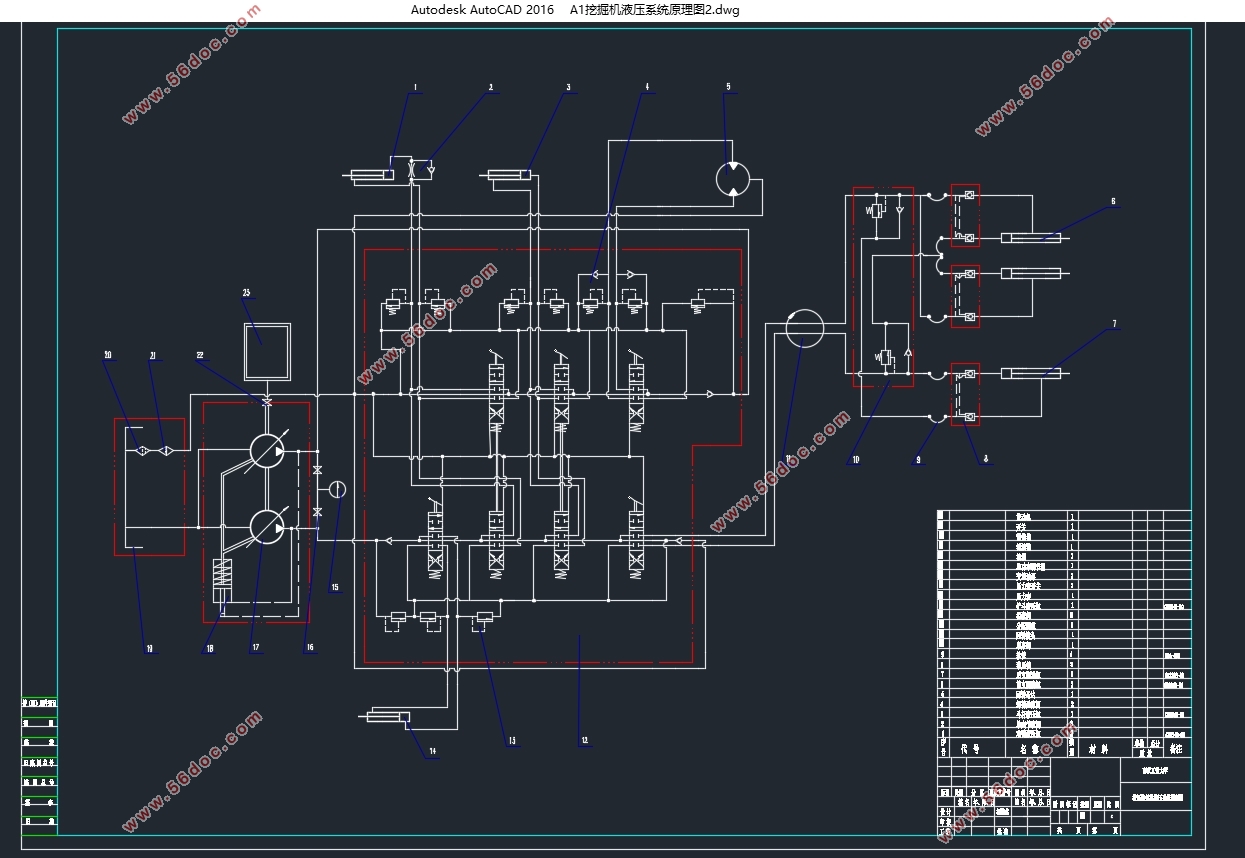Select the upper variable pump circle symbol
This screenshot has width=1245, height=858.
click(266, 451)
